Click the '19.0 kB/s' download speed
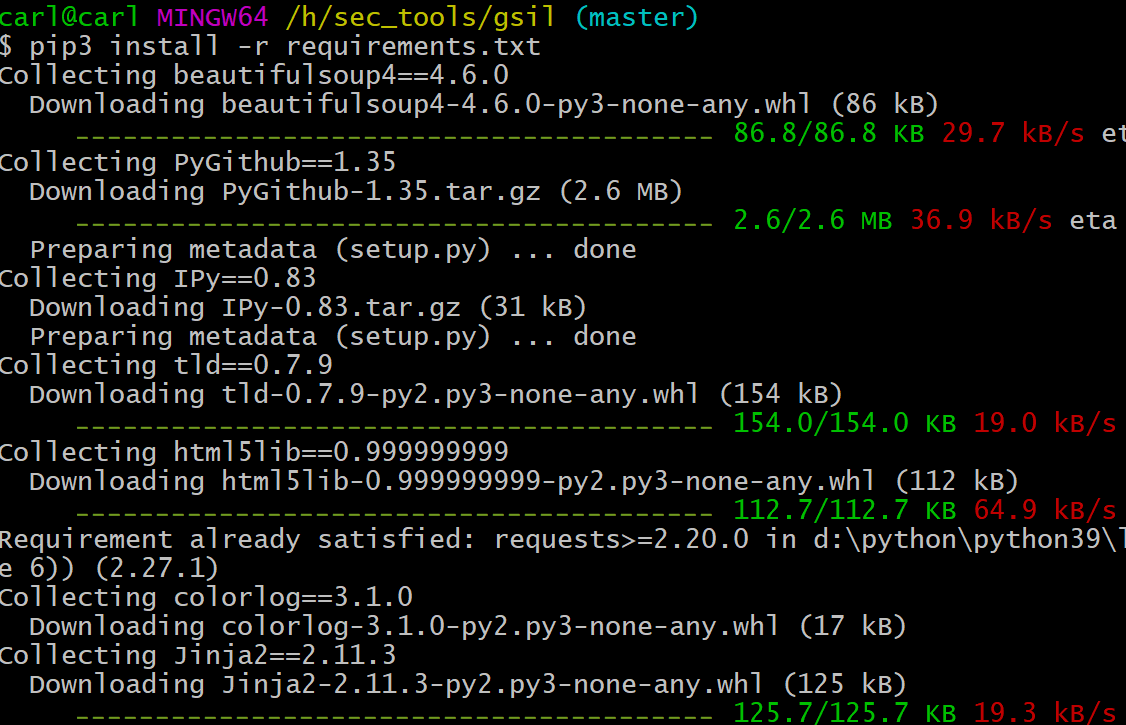1126x725 pixels. click(1045, 424)
